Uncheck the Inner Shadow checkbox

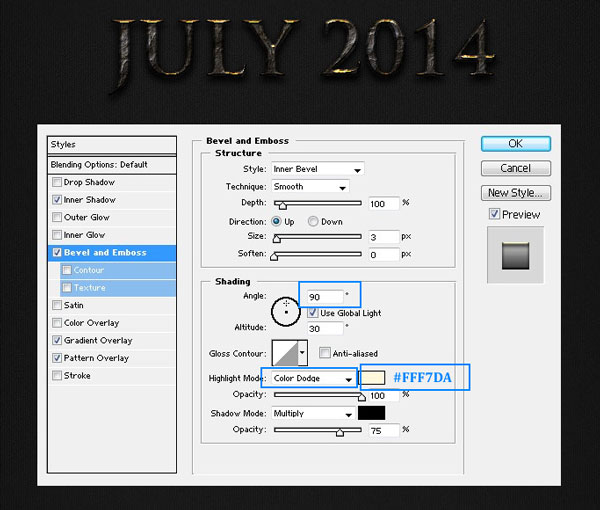tap(57, 200)
